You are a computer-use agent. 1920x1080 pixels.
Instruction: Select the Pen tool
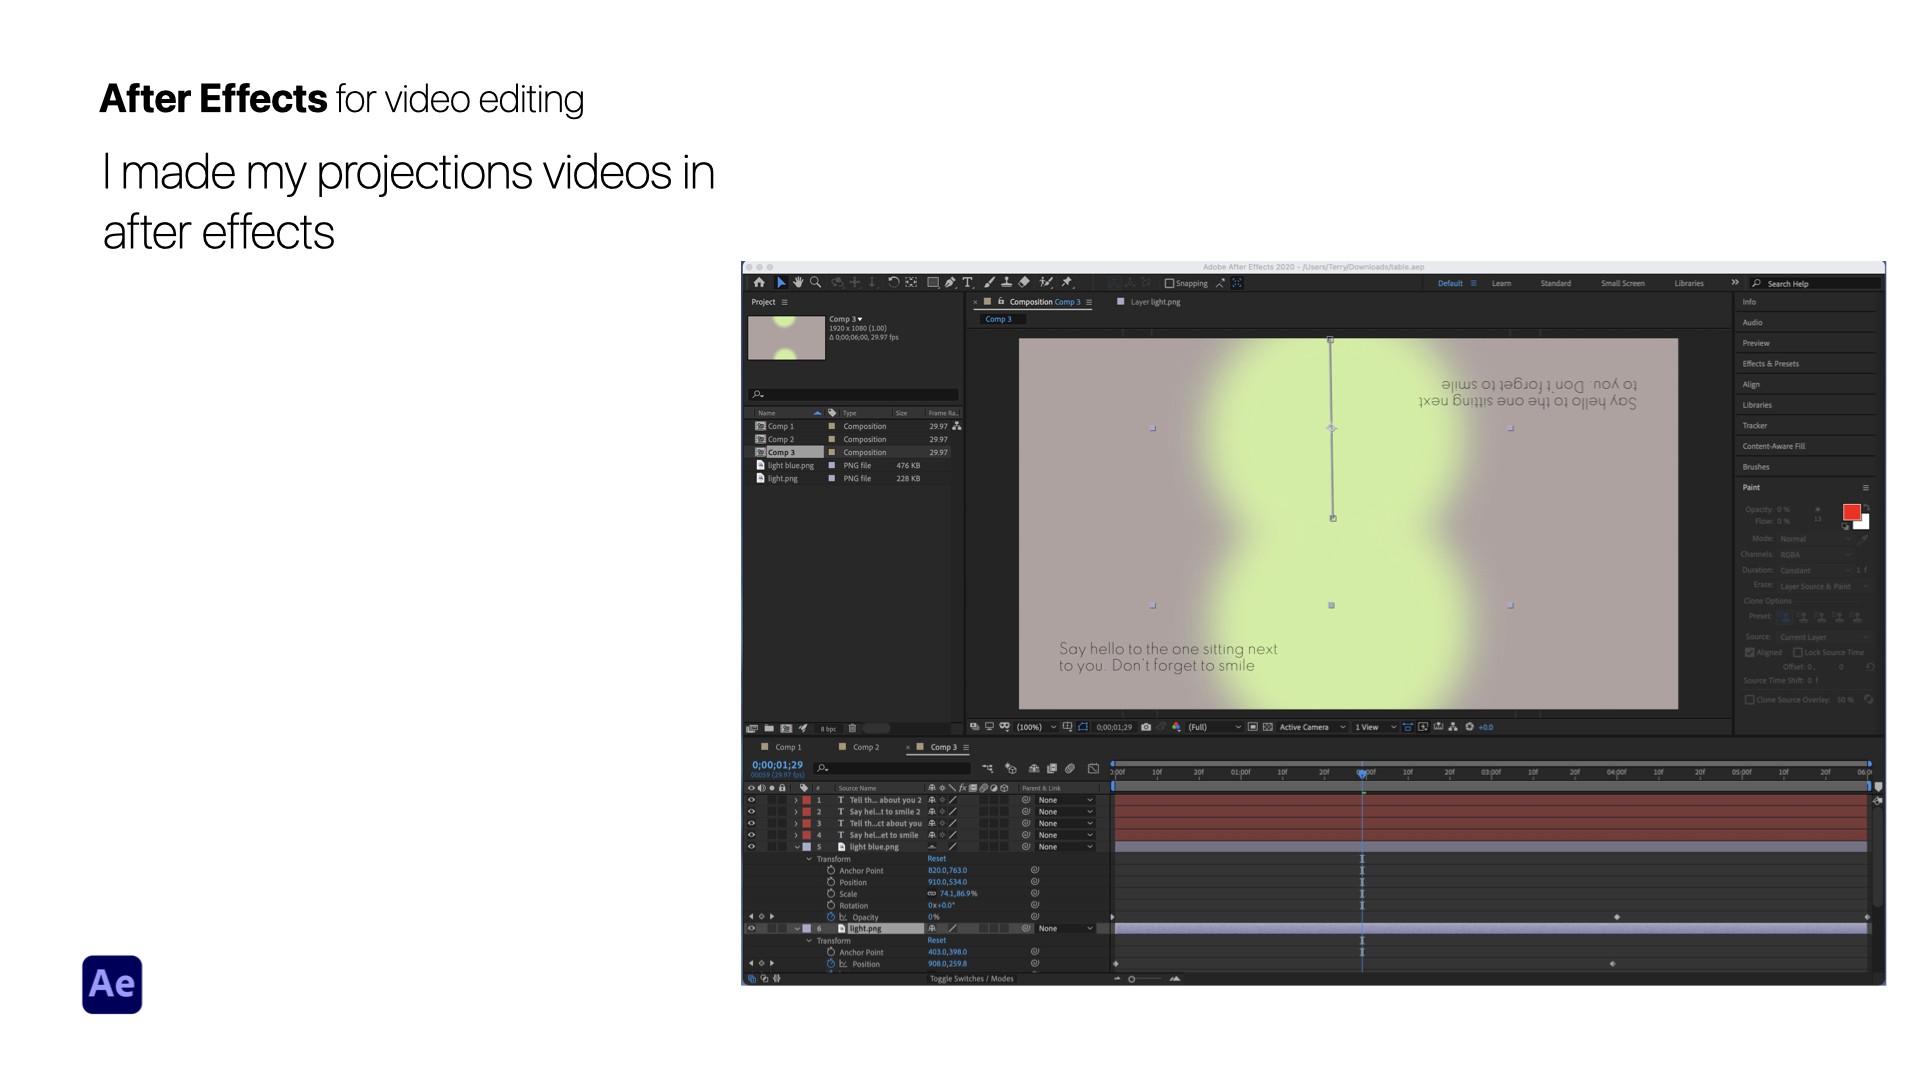coord(950,283)
